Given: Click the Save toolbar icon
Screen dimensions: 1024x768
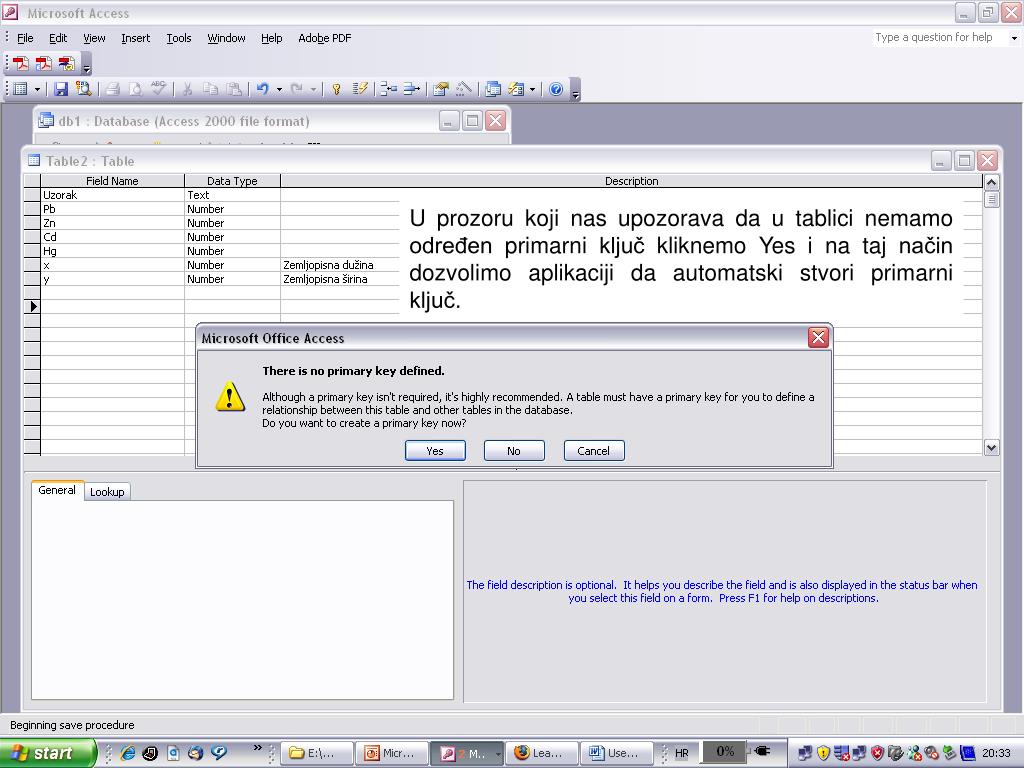Looking at the screenshot, I should (x=61, y=89).
